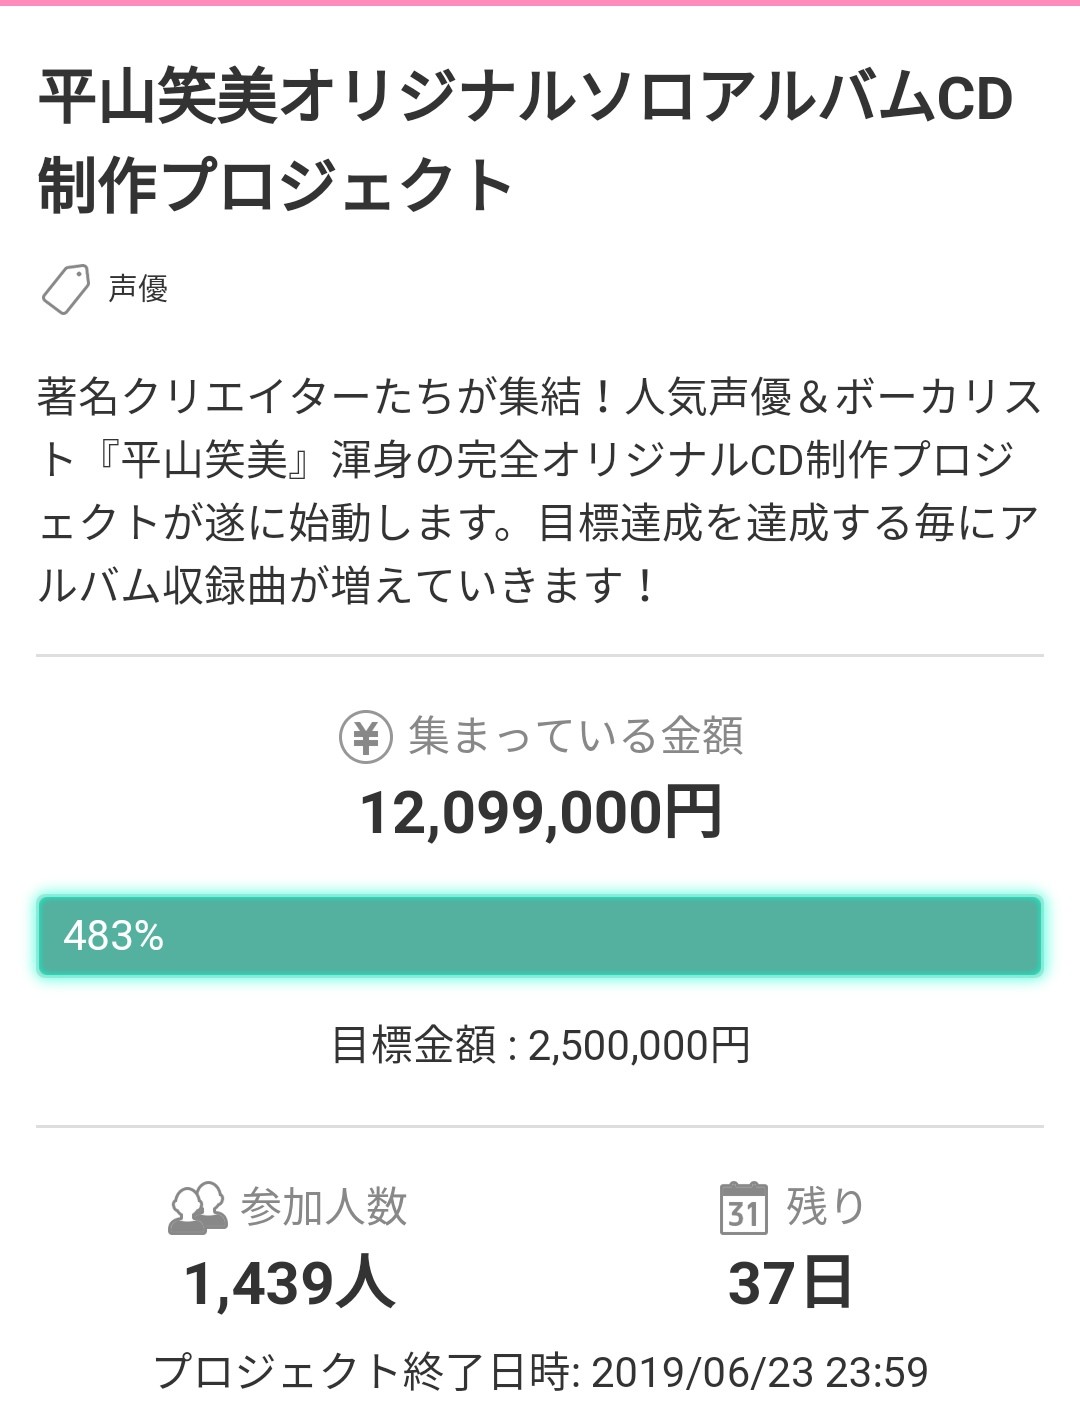Click the 目標金額 2,500,000円 text
Image resolution: width=1080 pixels, height=1415 pixels.
(540, 1046)
